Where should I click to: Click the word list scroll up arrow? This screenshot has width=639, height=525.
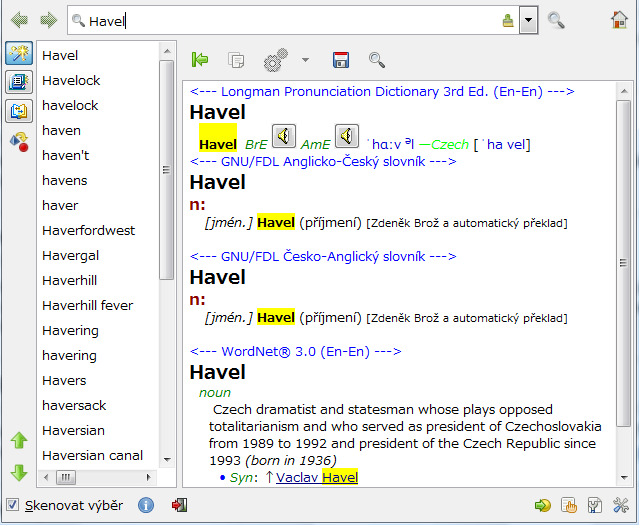(167, 51)
